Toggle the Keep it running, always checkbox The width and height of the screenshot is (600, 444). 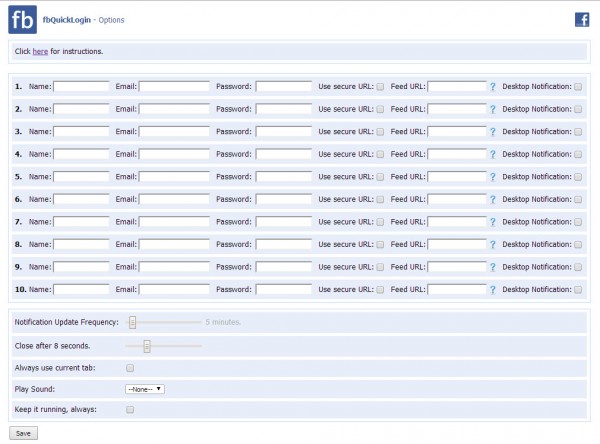[130, 409]
